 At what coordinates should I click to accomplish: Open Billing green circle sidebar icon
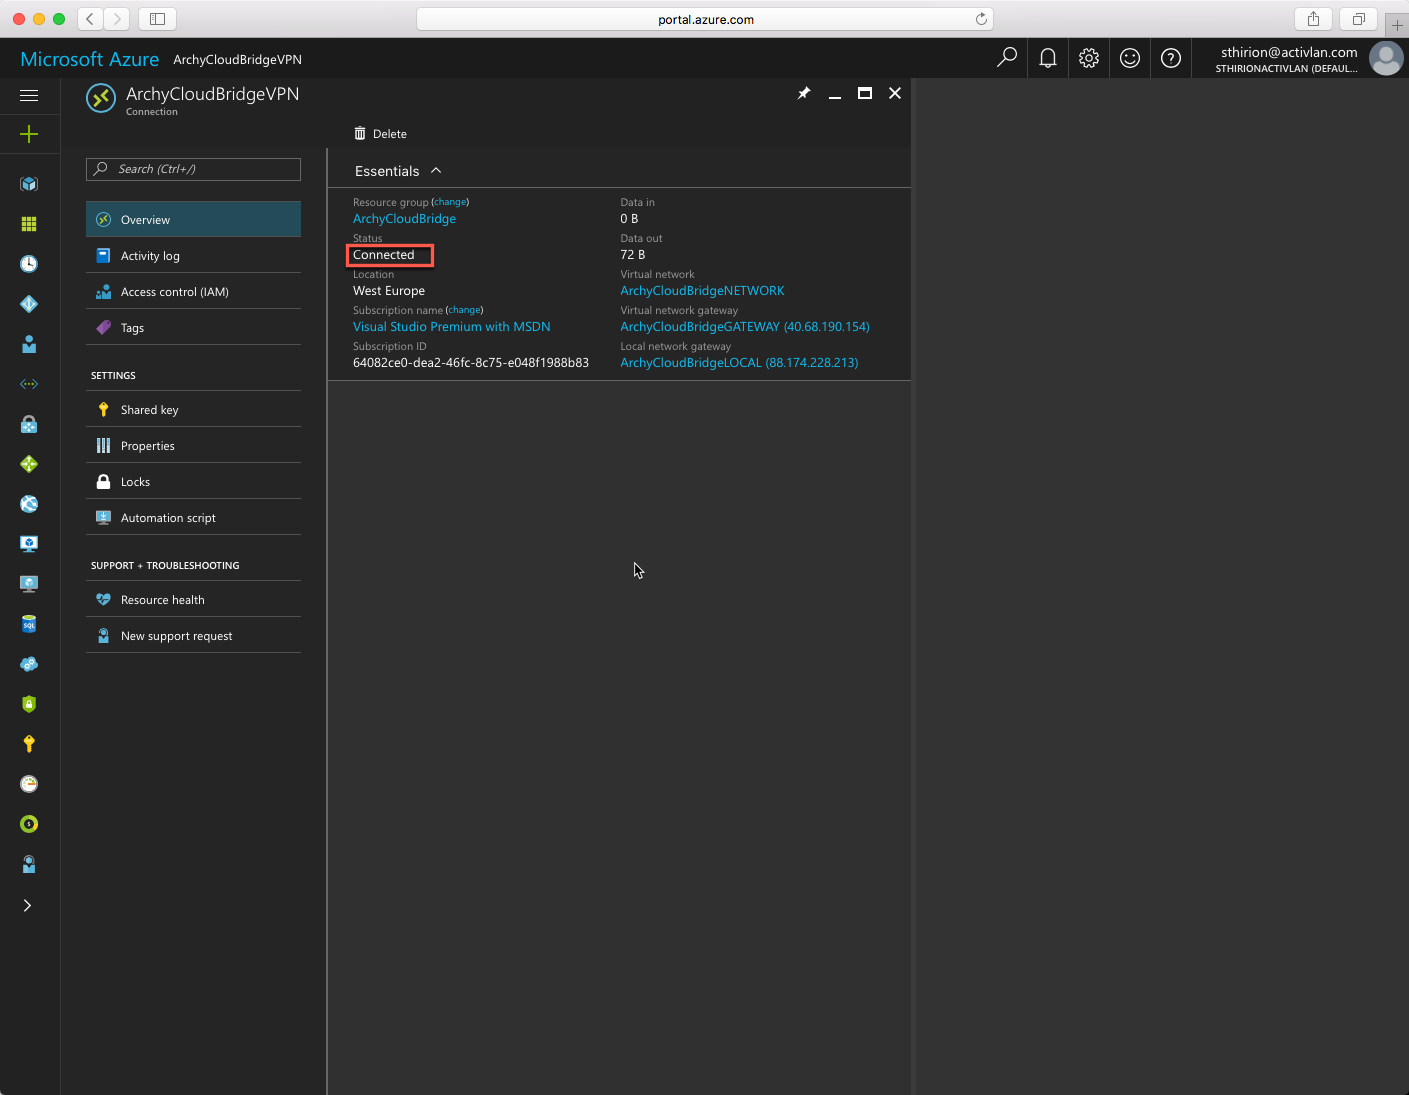click(29, 824)
